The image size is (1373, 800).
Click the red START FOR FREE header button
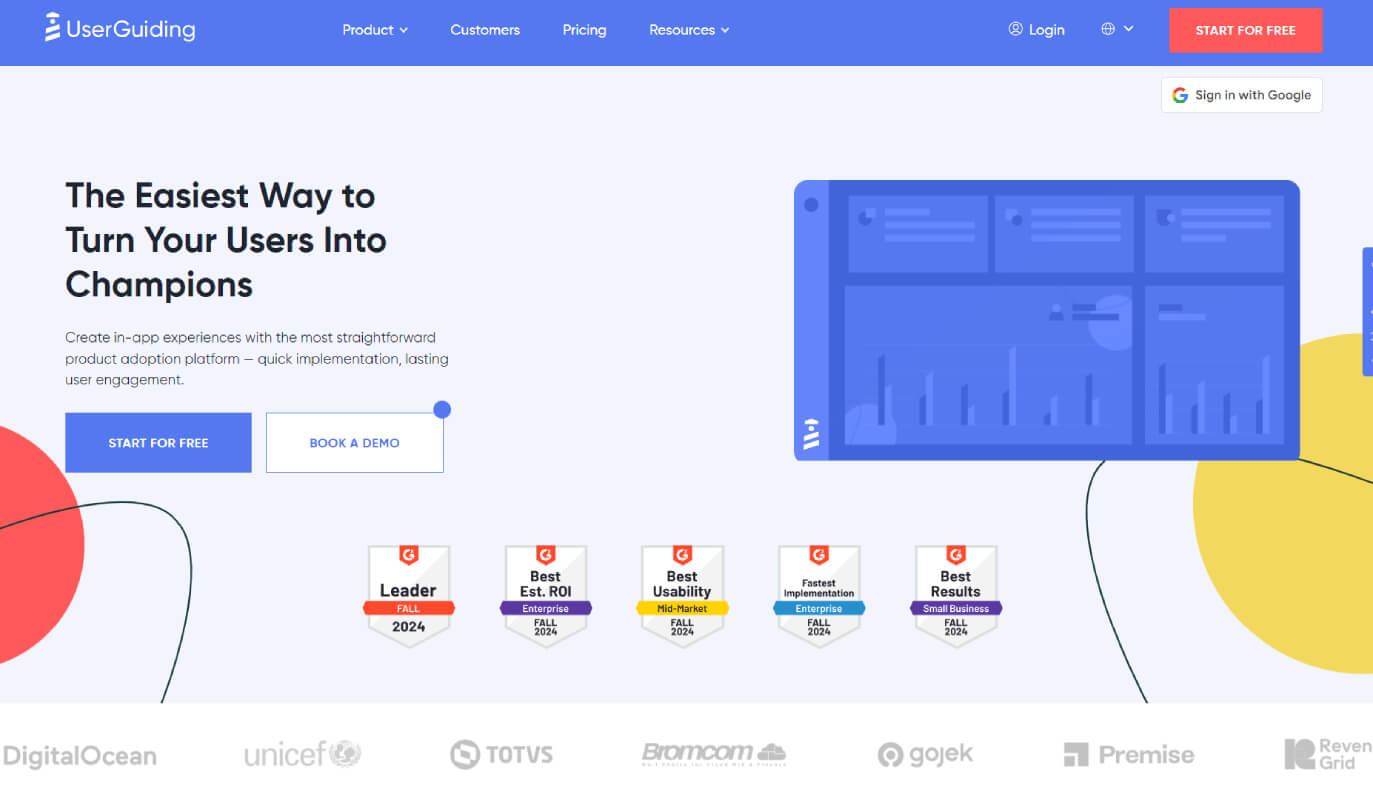click(x=1245, y=30)
